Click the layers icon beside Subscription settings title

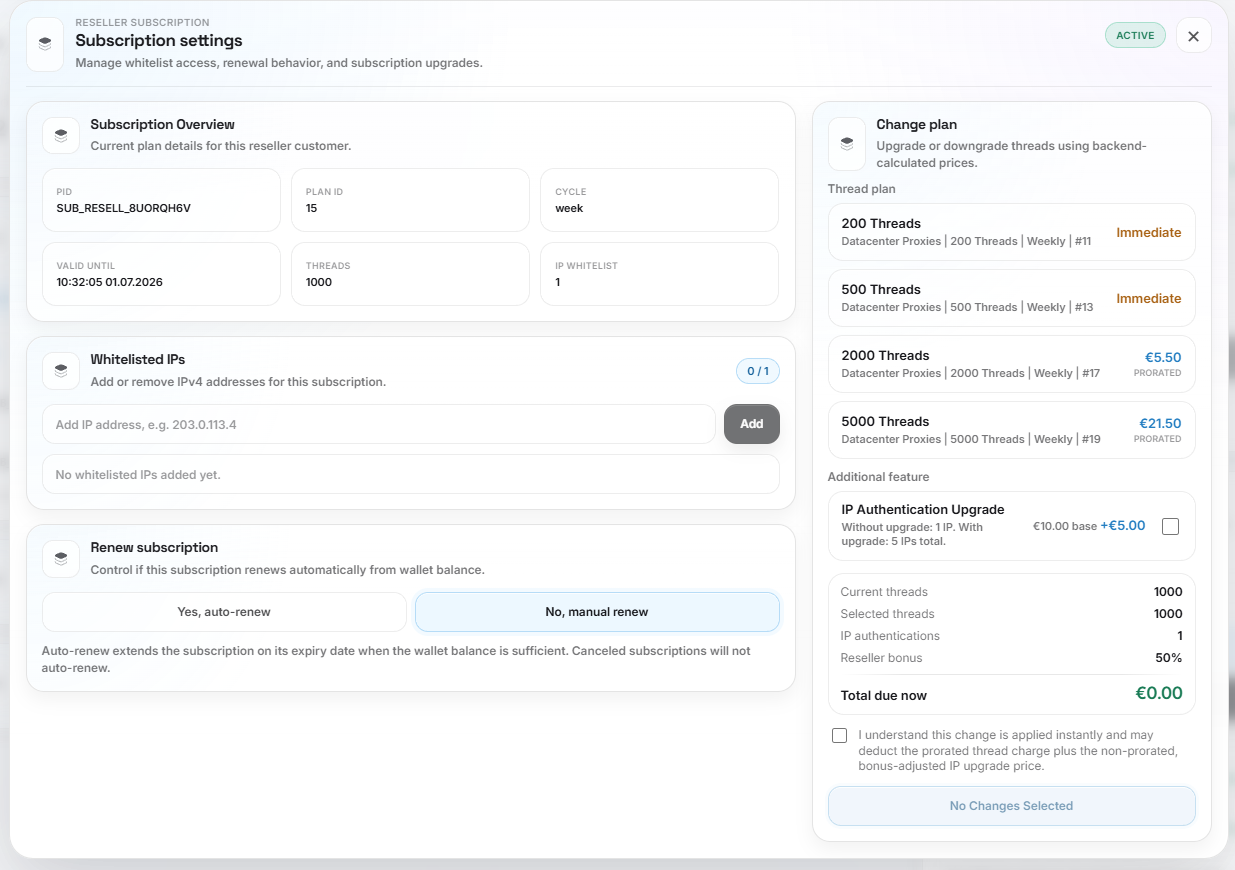point(45,44)
